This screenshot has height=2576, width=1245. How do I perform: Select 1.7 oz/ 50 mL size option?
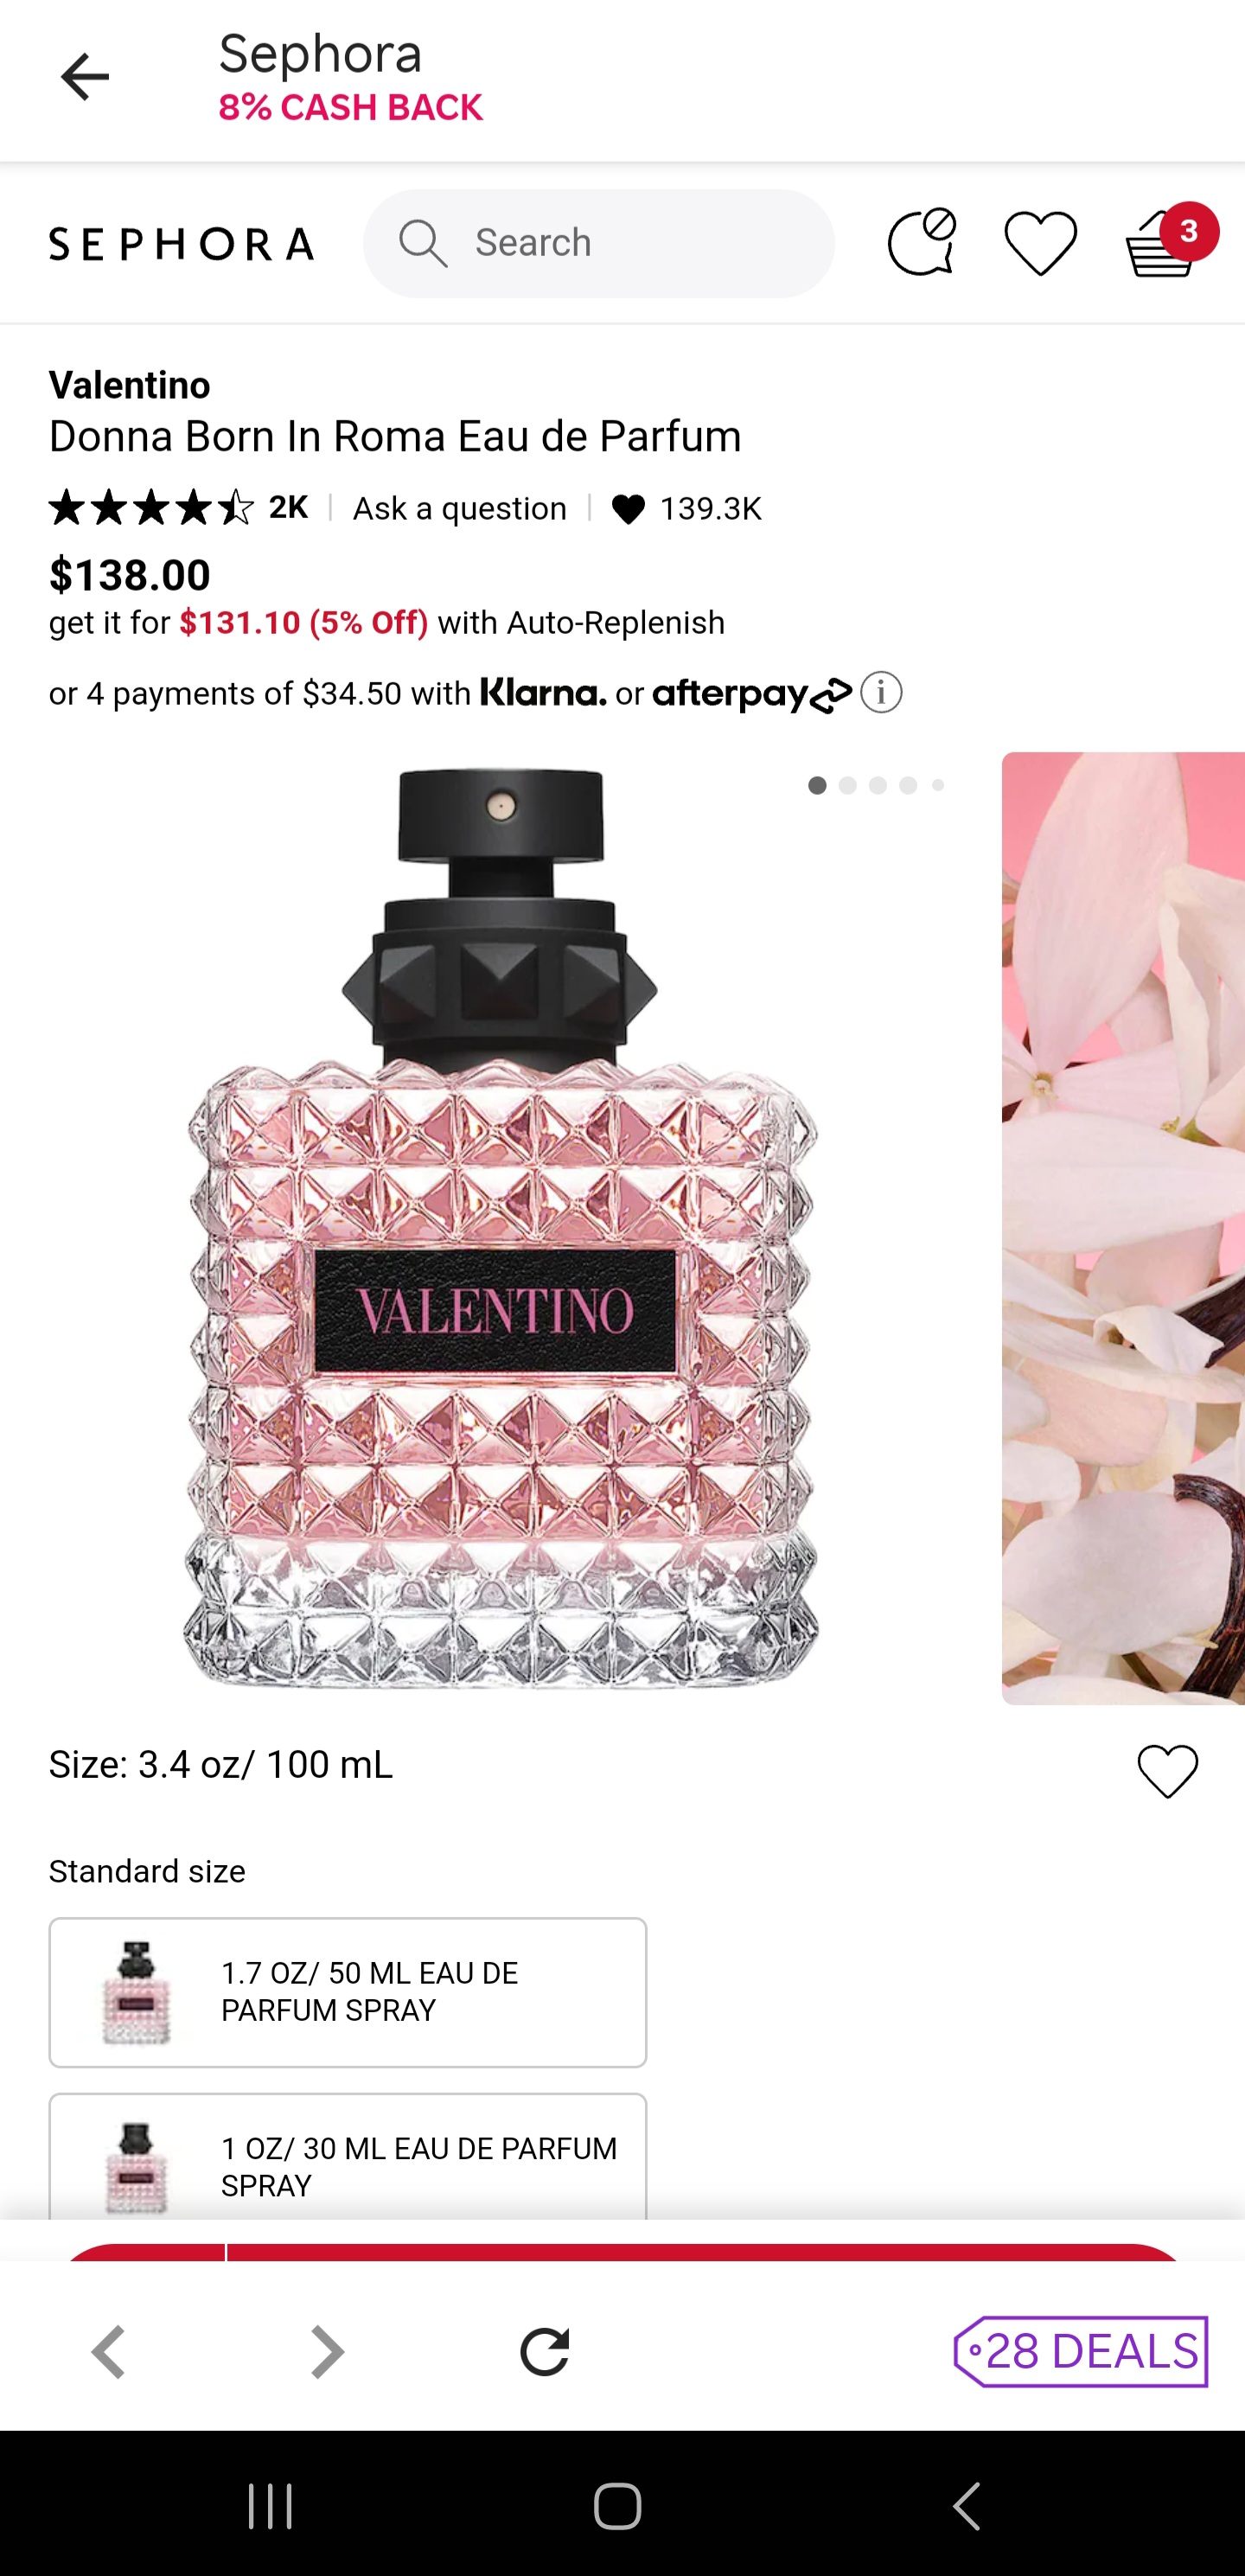348,1992
